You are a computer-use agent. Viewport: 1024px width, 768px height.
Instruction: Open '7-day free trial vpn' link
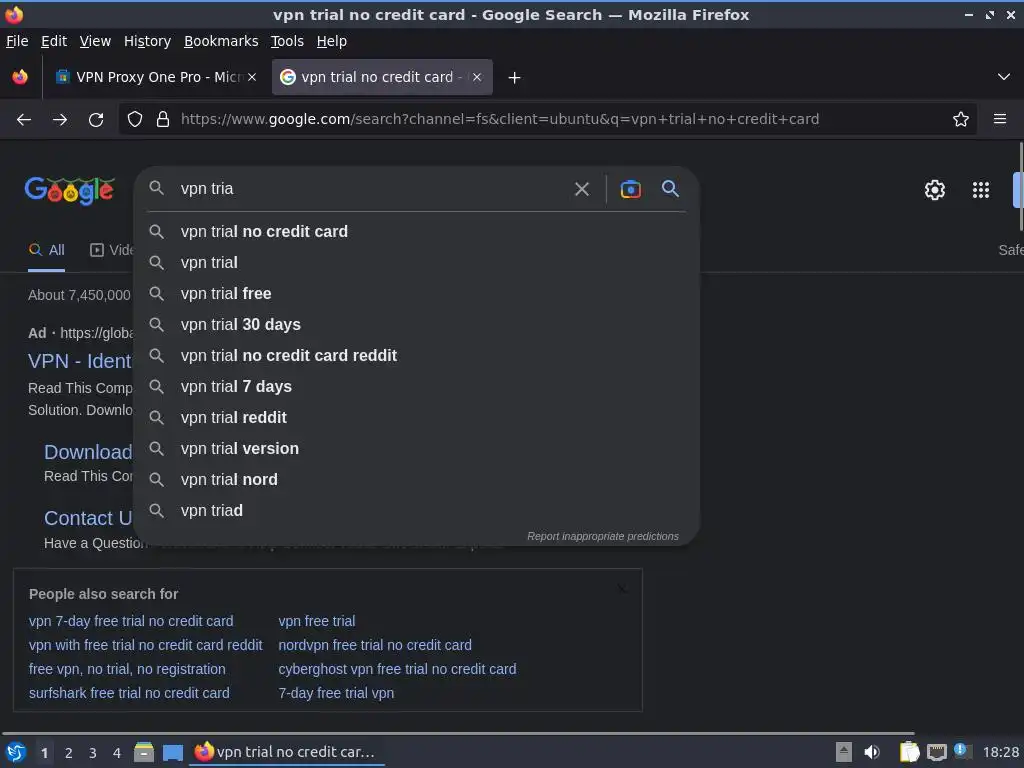point(336,693)
